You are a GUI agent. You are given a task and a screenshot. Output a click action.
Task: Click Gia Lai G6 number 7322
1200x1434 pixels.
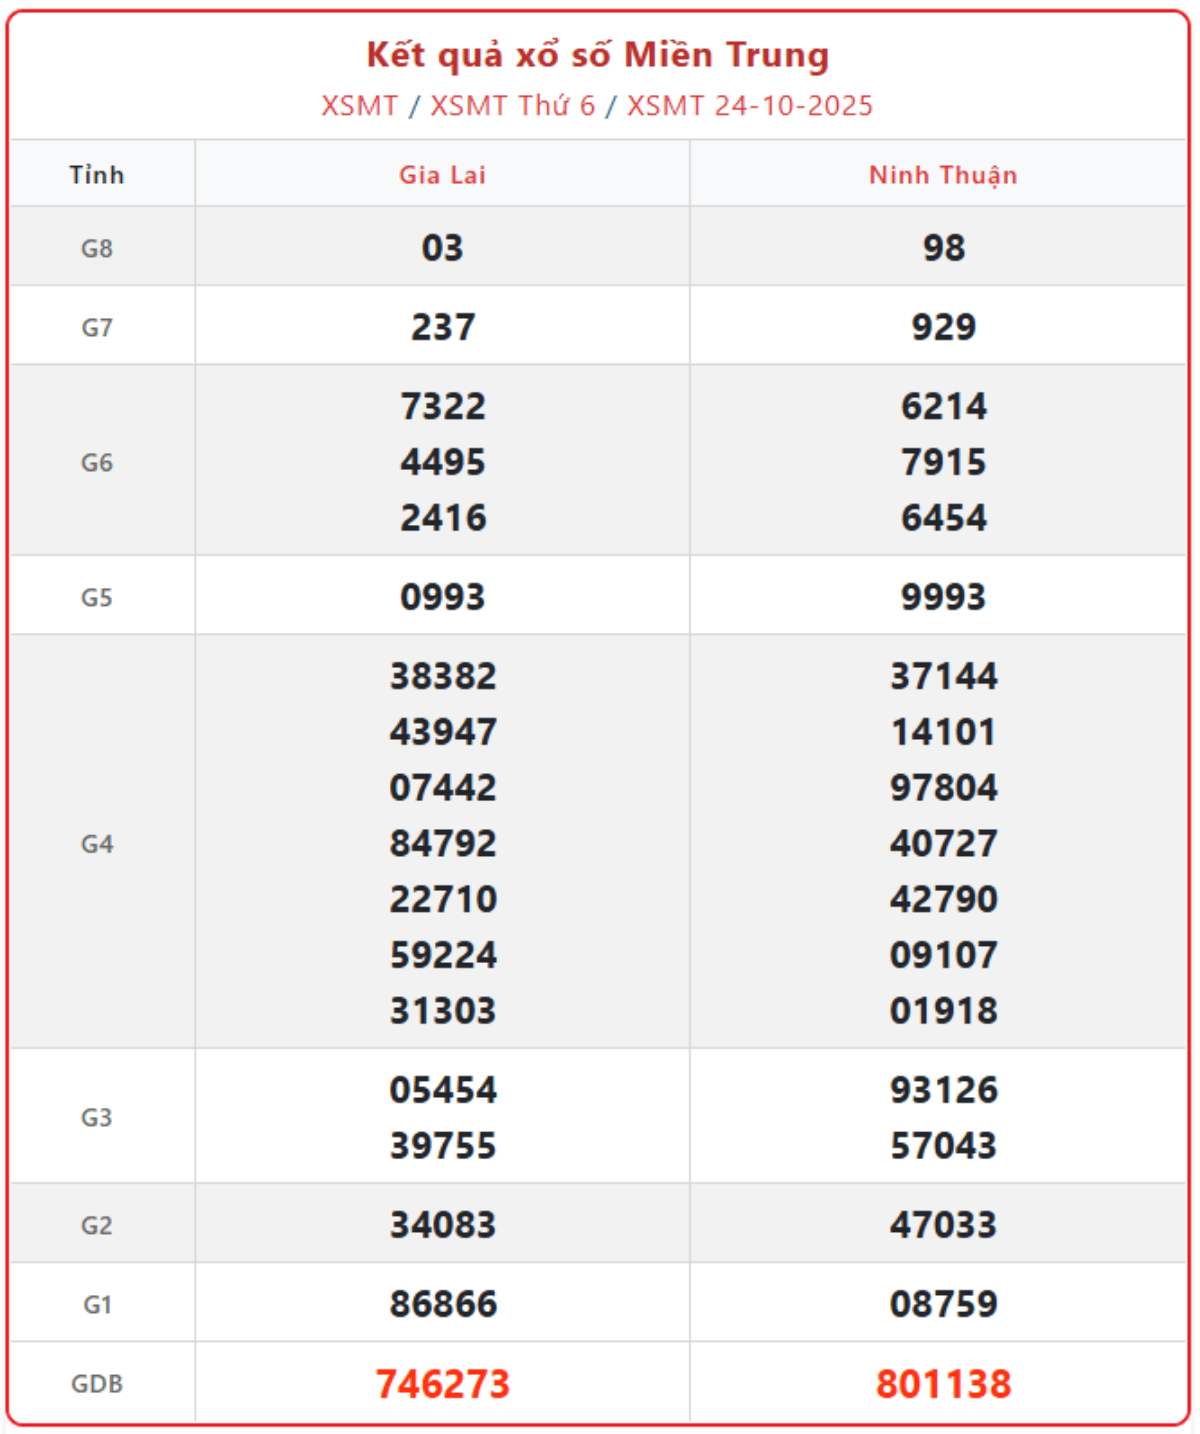(442, 407)
